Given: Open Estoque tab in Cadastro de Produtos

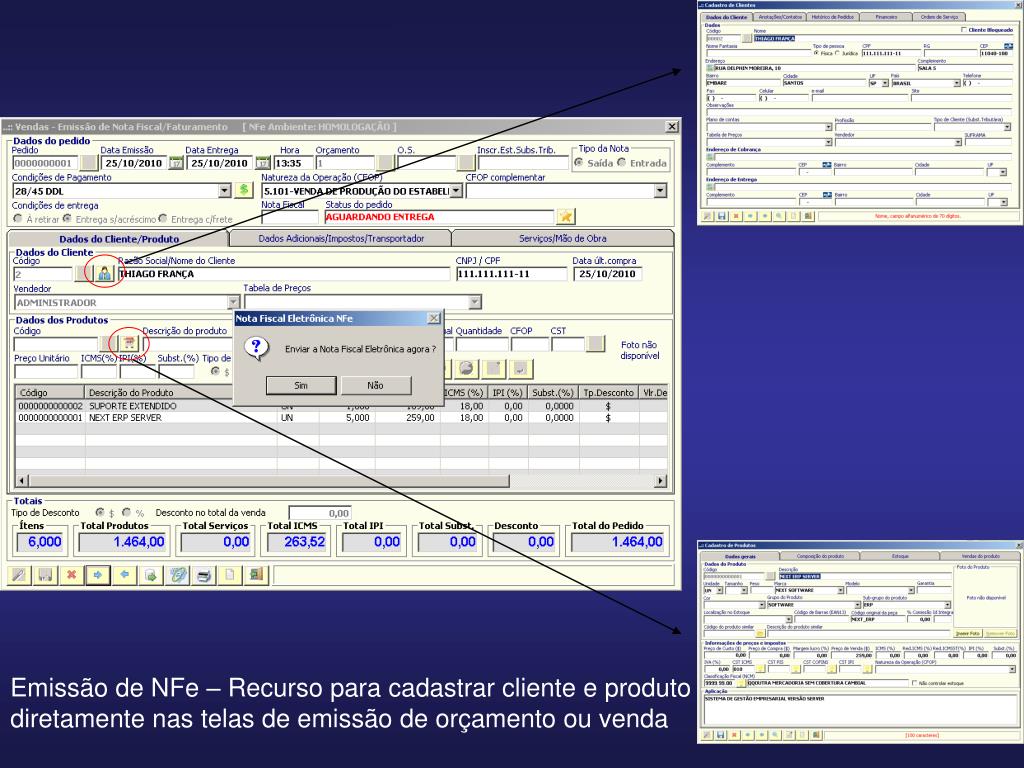Looking at the screenshot, I should pyautogui.click(x=900, y=556).
